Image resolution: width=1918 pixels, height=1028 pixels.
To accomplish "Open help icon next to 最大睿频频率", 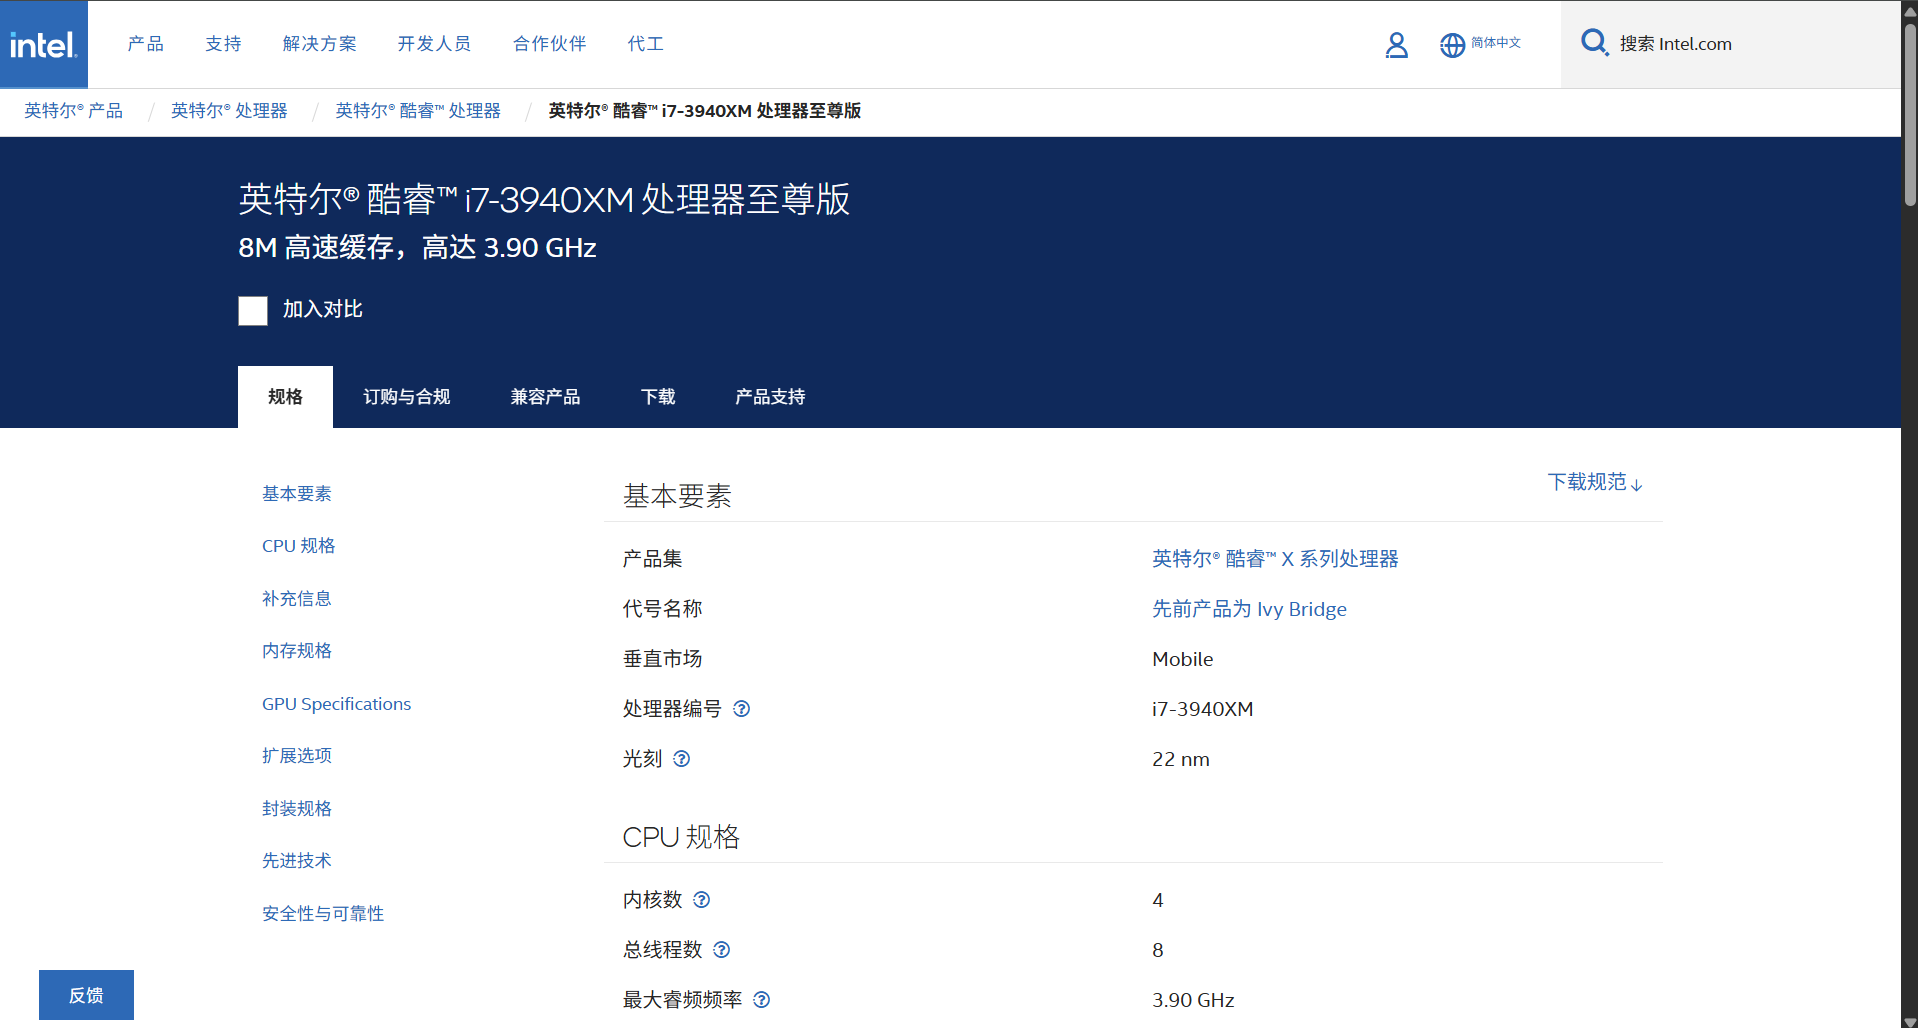I will (x=761, y=1000).
